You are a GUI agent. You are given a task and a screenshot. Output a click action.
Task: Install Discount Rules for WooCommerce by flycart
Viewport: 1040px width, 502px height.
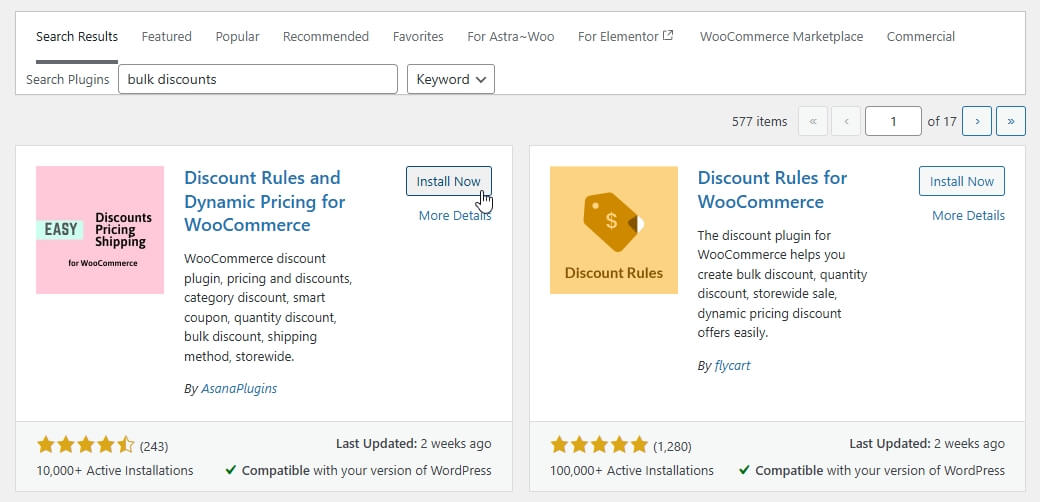point(962,181)
